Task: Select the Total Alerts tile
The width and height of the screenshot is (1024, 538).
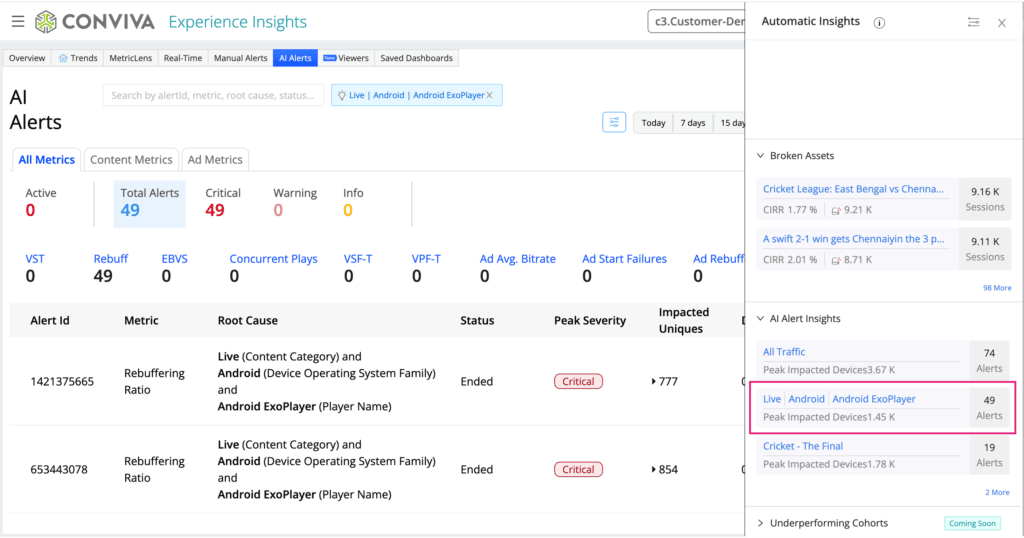Action: tap(150, 204)
